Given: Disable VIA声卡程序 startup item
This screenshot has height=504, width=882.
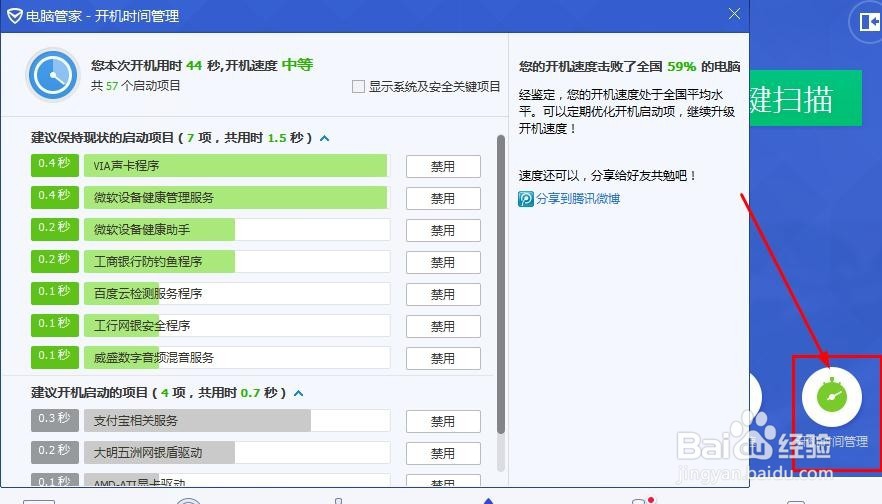Looking at the screenshot, I should click(443, 166).
